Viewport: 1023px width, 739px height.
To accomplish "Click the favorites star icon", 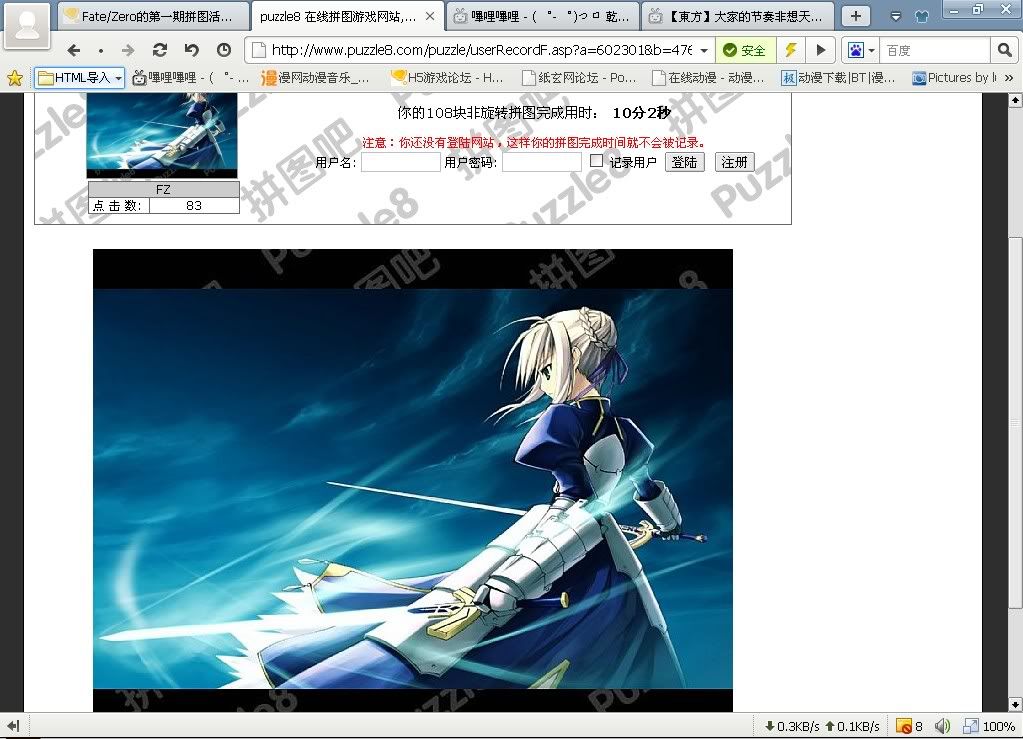I will click(14, 78).
